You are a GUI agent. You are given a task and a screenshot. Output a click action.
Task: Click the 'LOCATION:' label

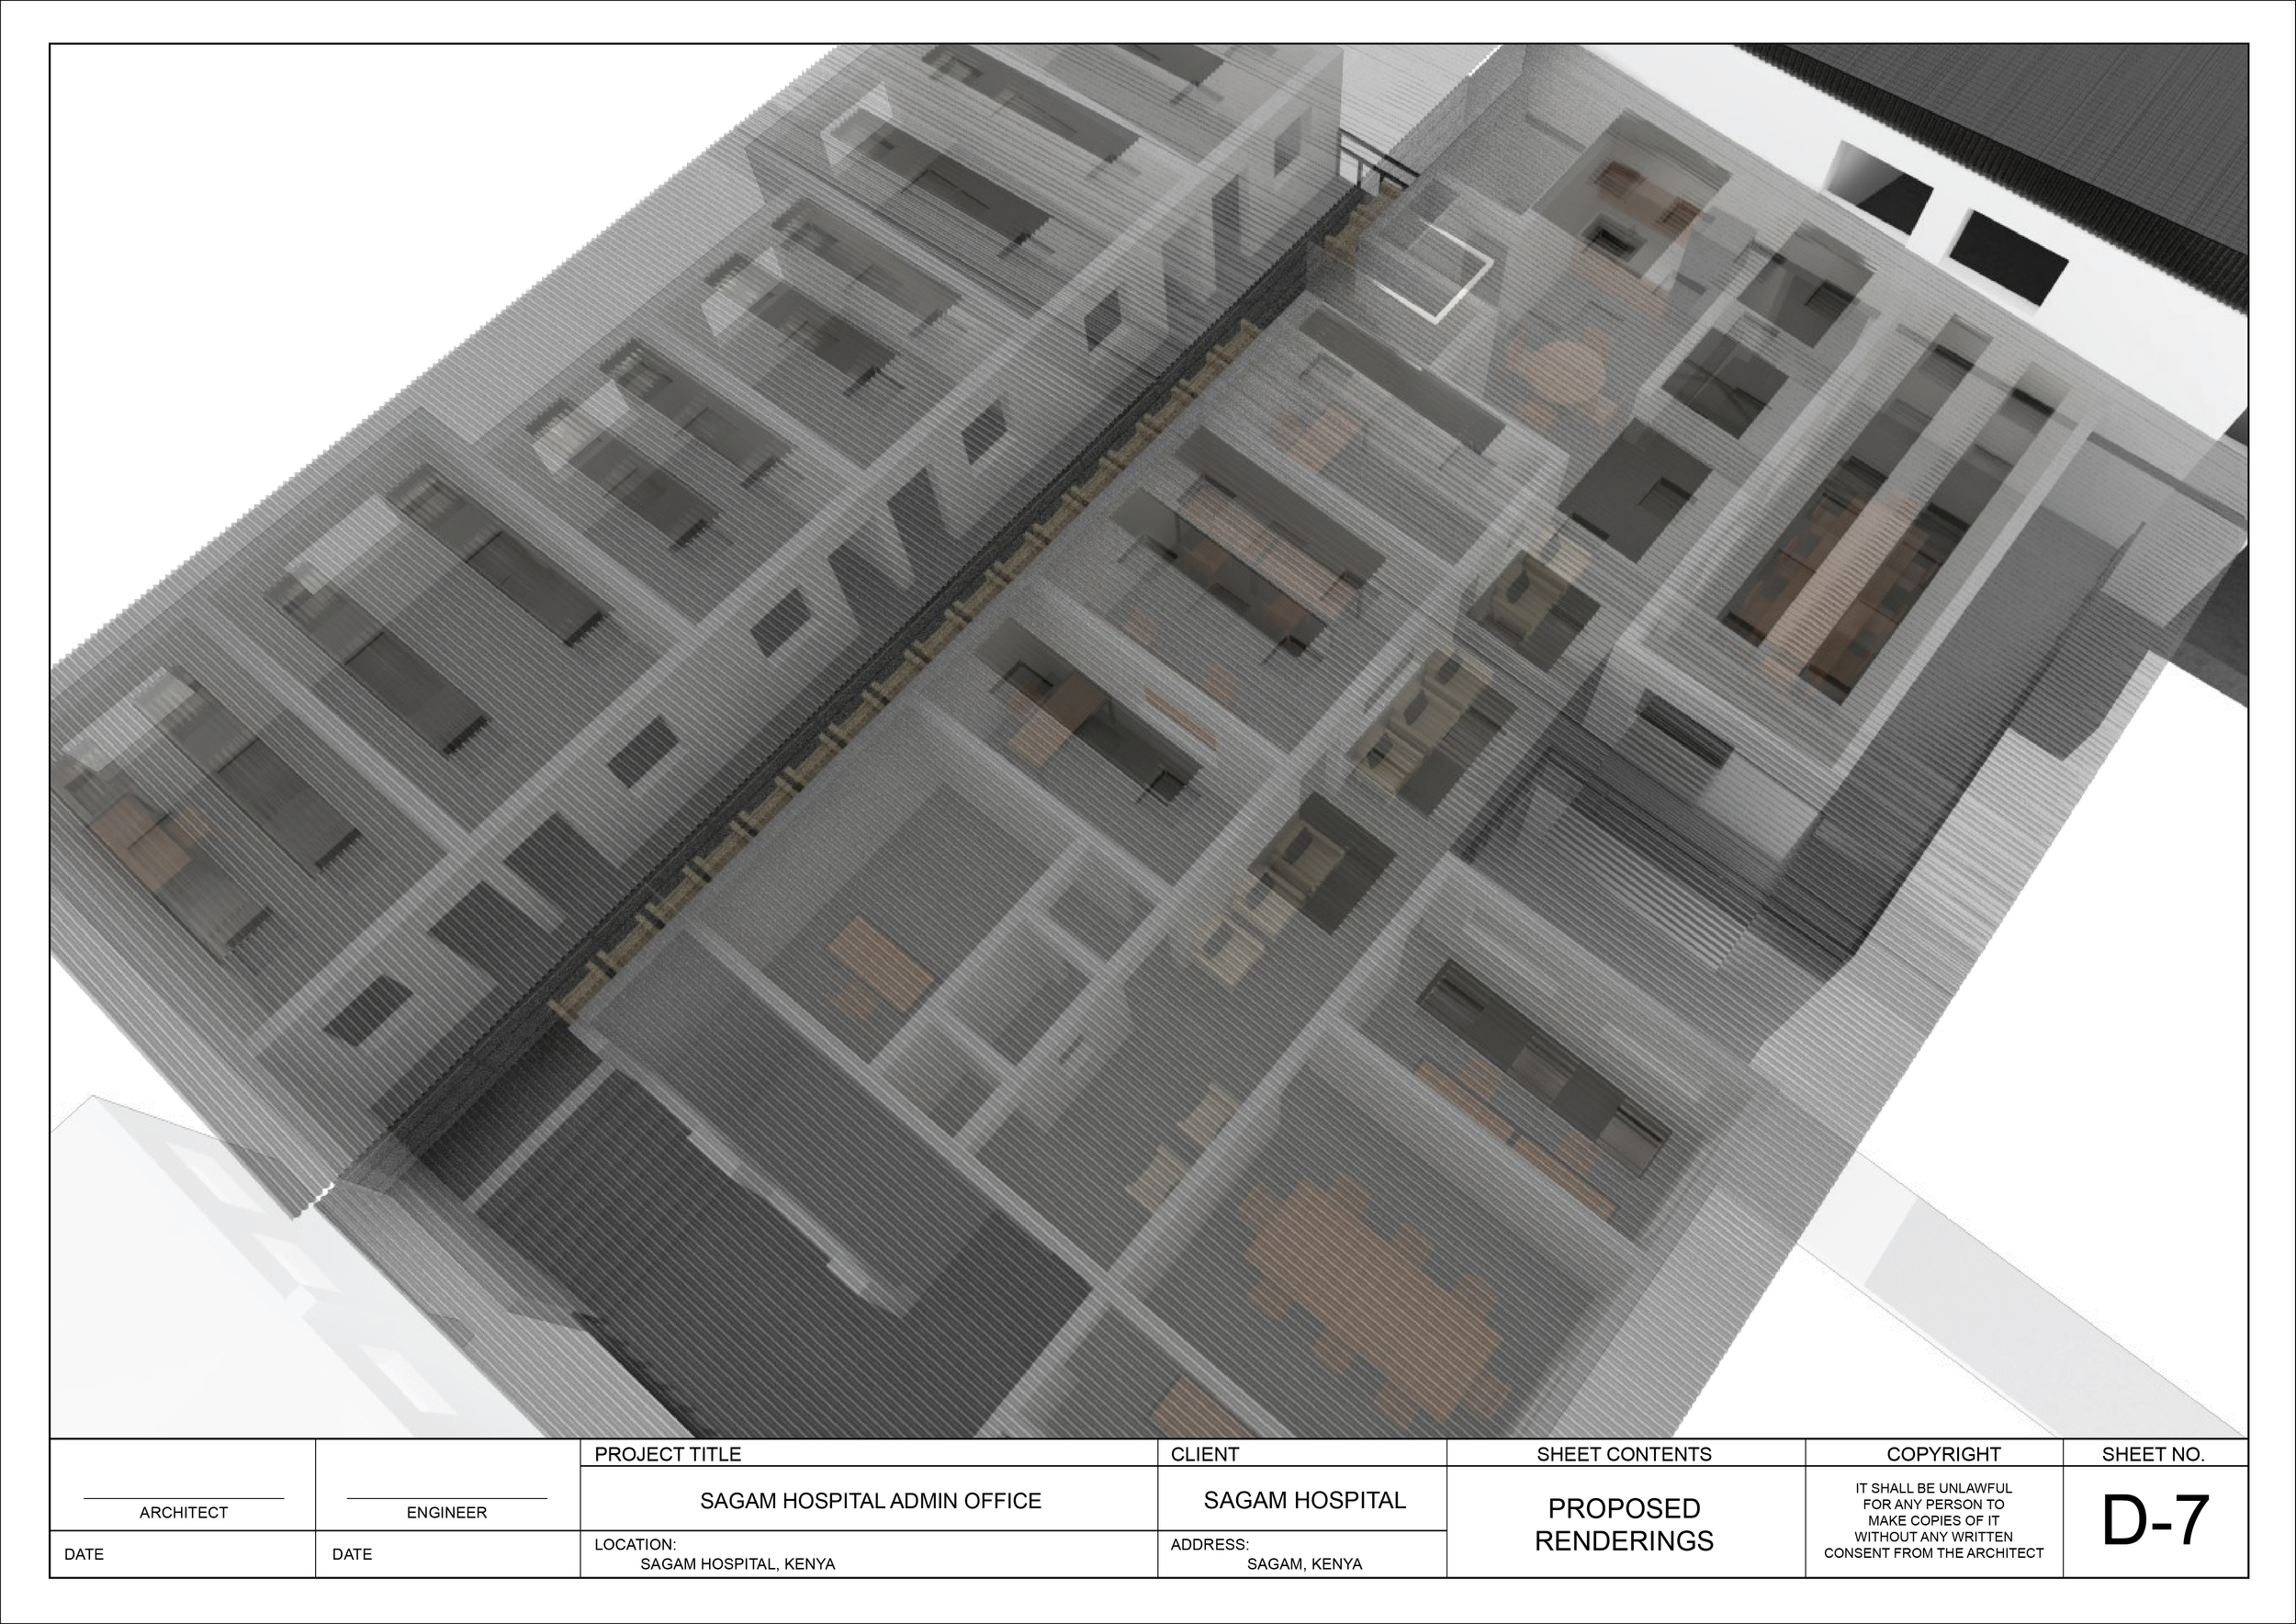click(635, 1545)
